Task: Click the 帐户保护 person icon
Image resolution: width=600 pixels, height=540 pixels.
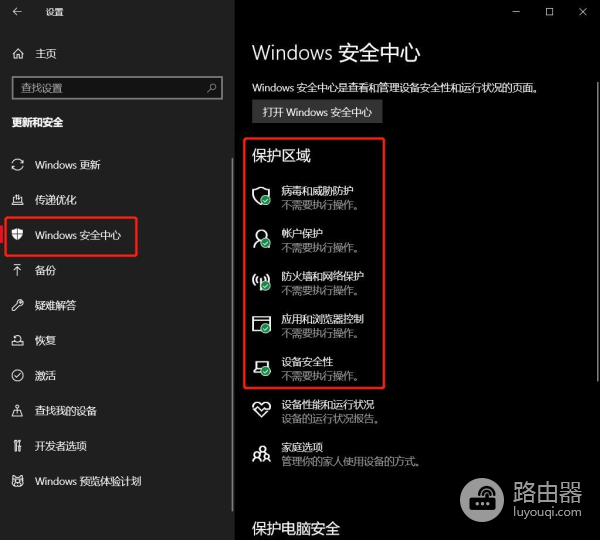Action: click(x=261, y=239)
